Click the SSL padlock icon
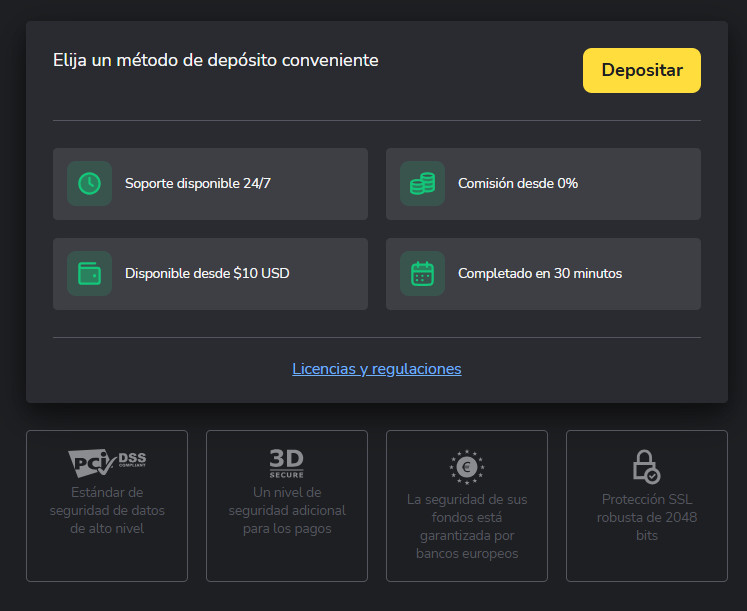Screen dimensions: 747x611 tap(646, 467)
